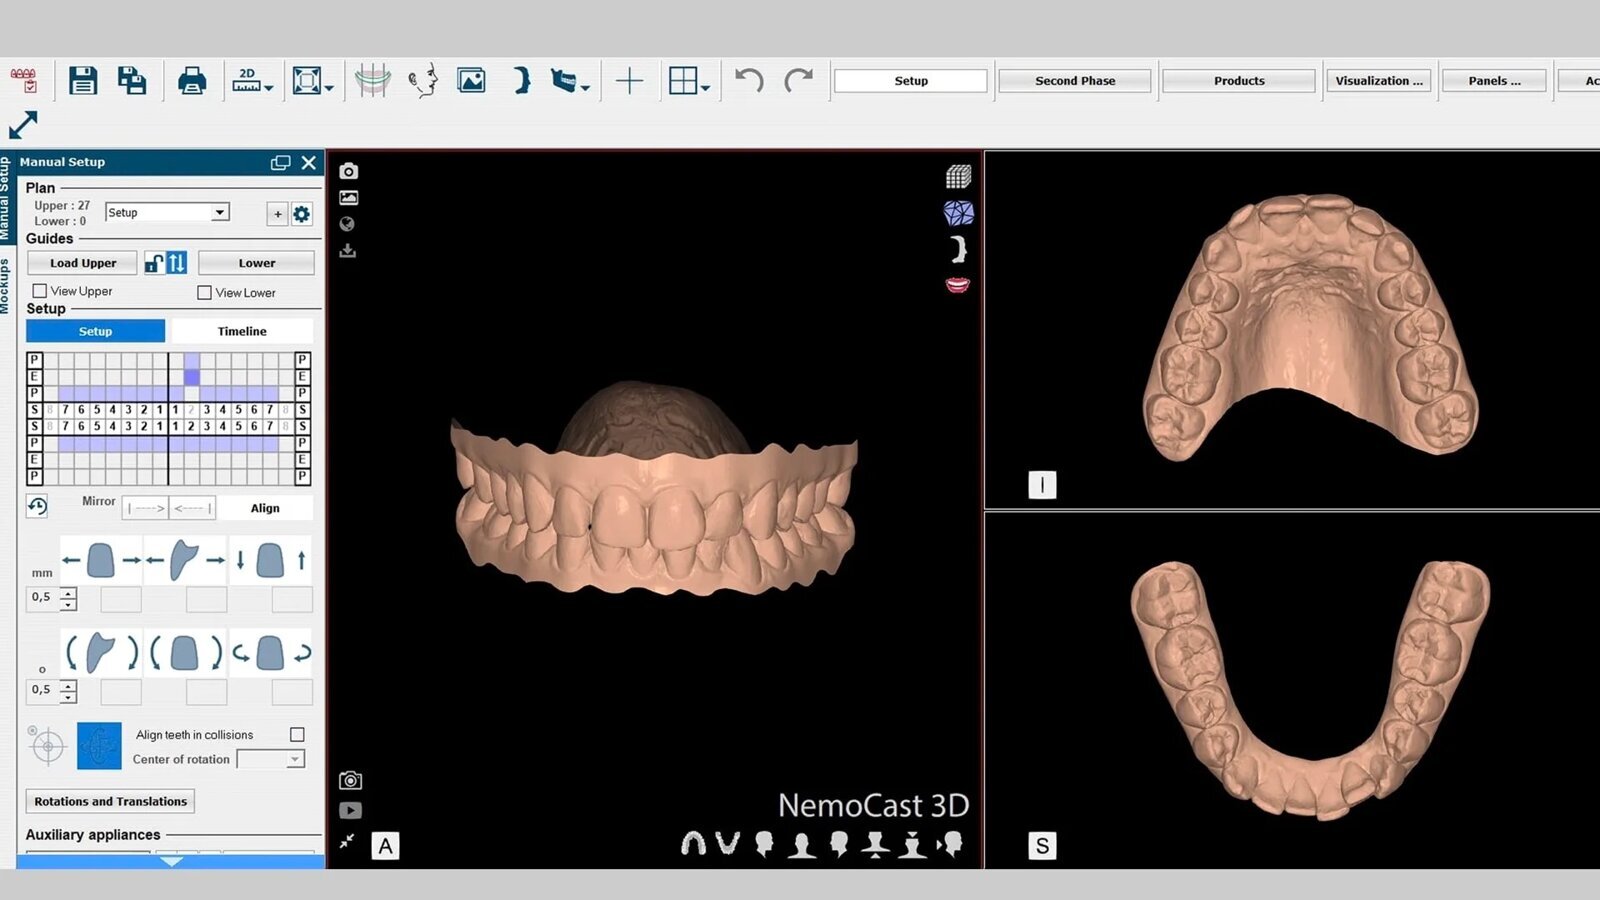Open the Setup plan dropdown in Manual Setup
The image size is (1600, 900).
pyautogui.click(x=222, y=212)
